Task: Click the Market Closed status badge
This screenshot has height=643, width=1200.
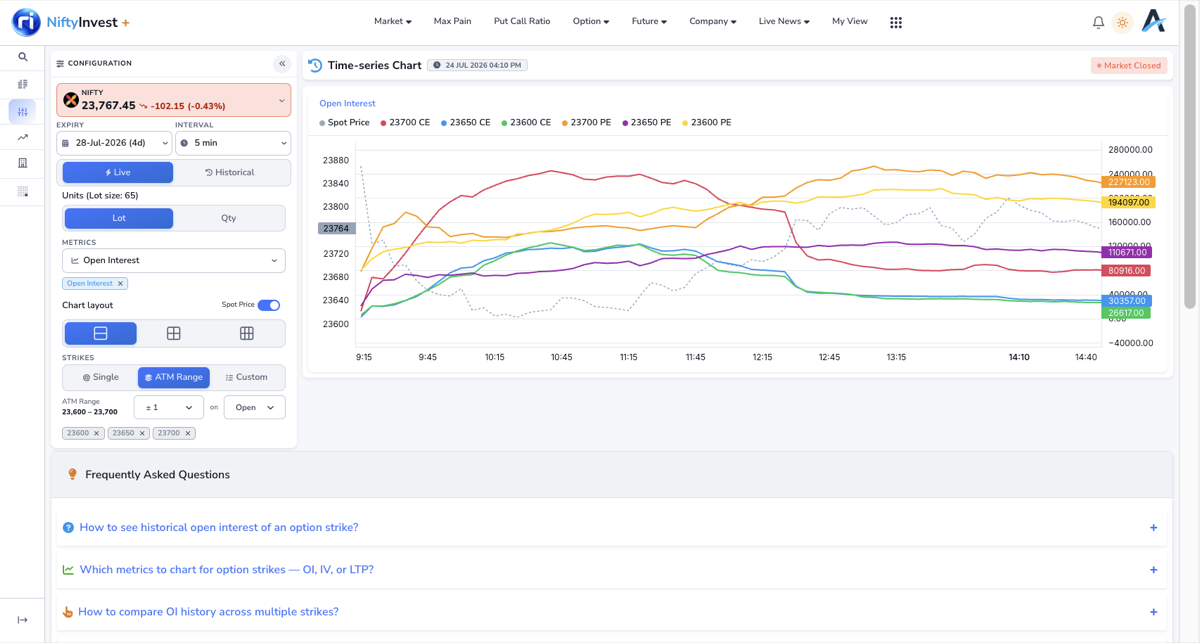Action: pyautogui.click(x=1128, y=65)
